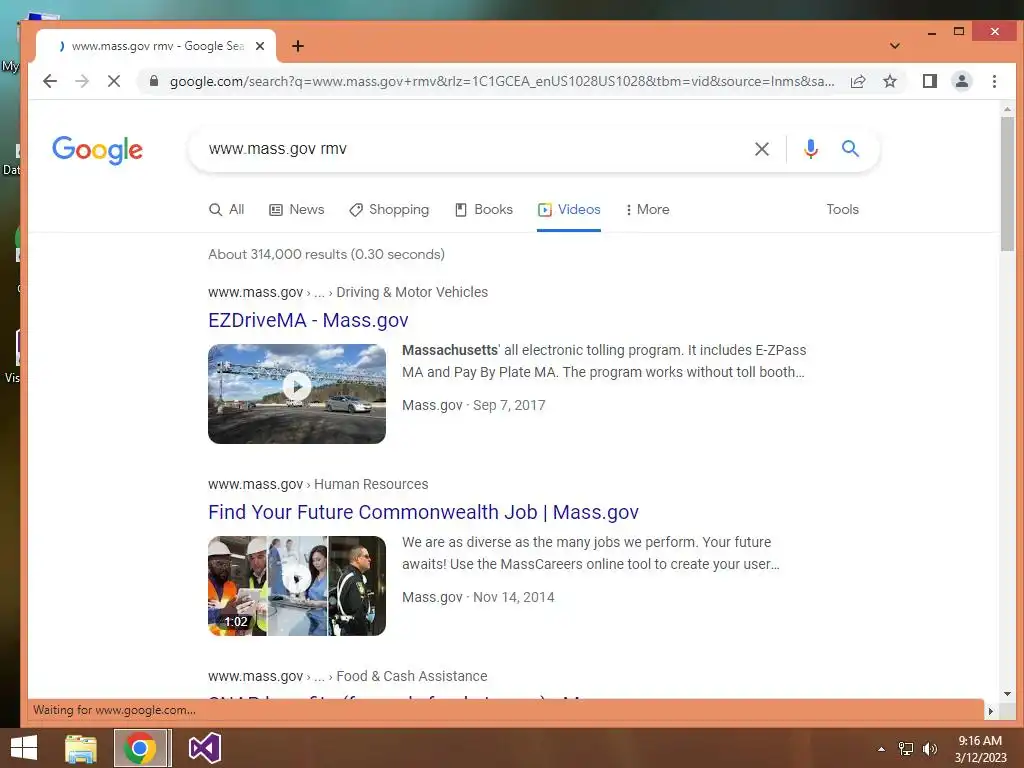This screenshot has height=768, width=1024.
Task: Click the address bar URL
Action: [x=502, y=81]
